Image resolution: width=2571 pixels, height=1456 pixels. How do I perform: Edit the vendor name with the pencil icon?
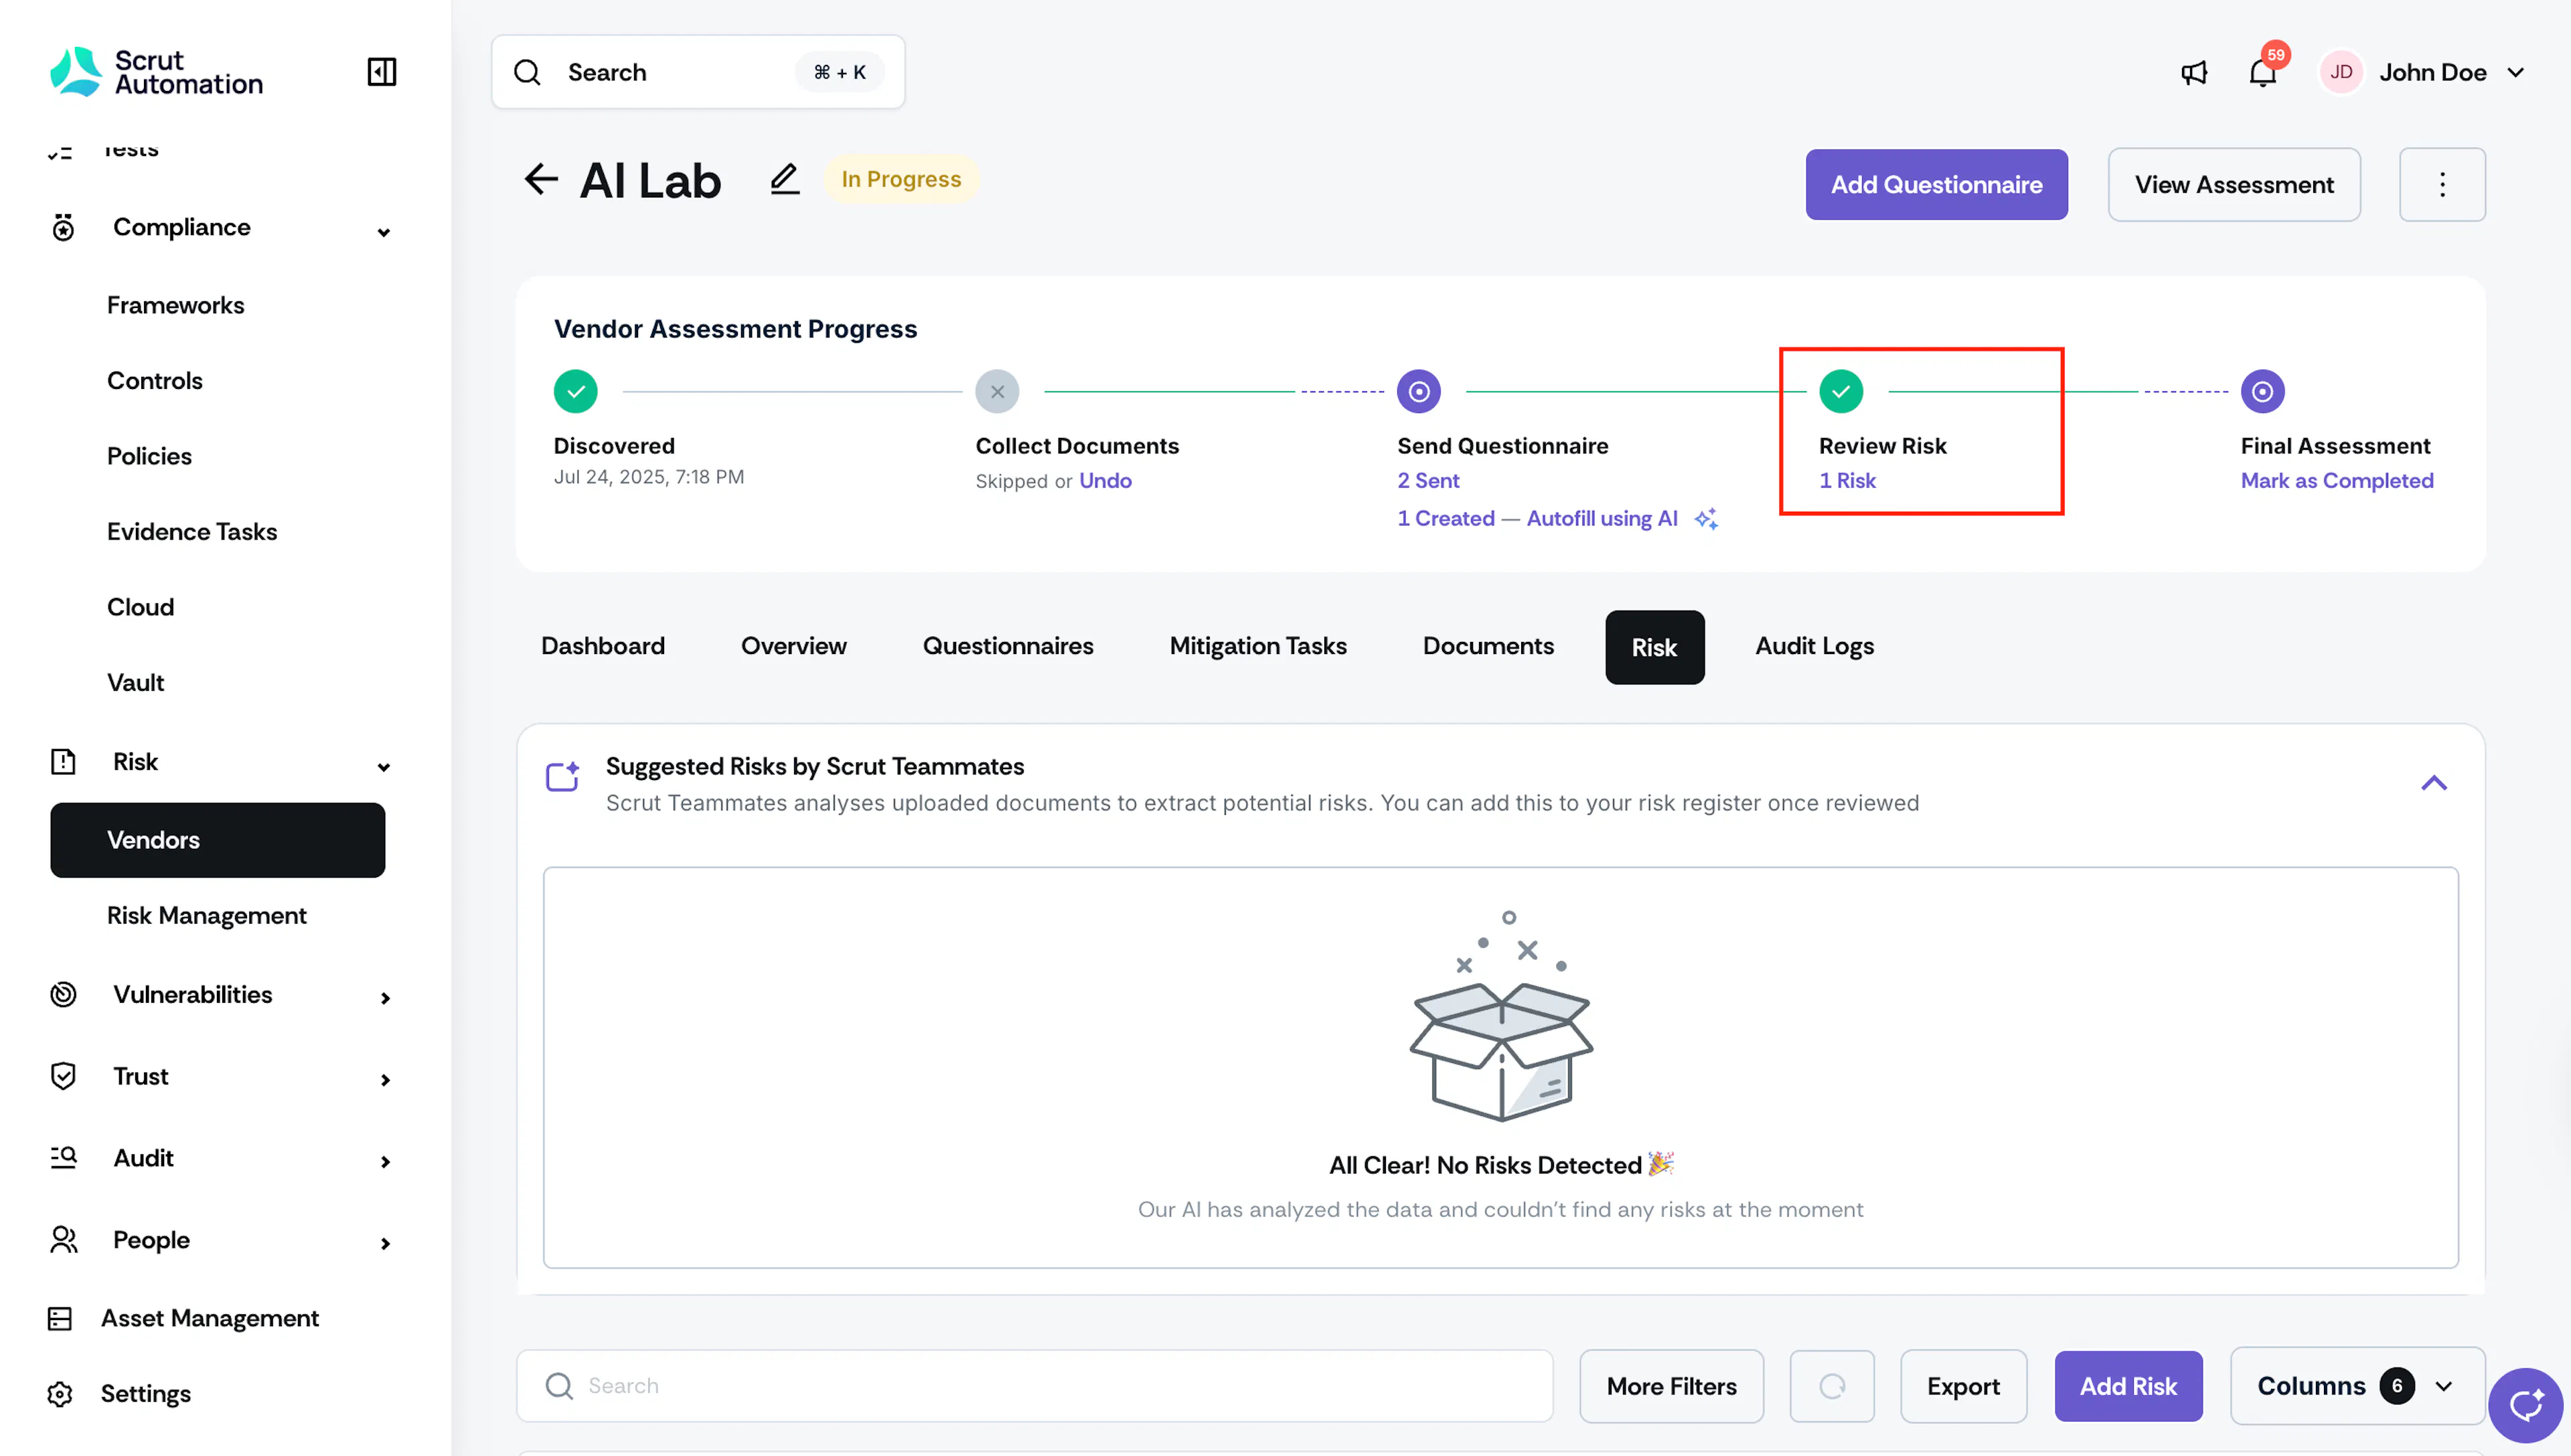(784, 179)
